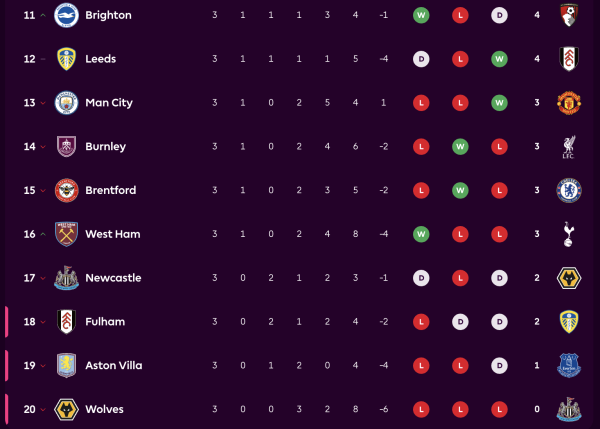
Task: Click the Newcastle team name
Action: 113,278
